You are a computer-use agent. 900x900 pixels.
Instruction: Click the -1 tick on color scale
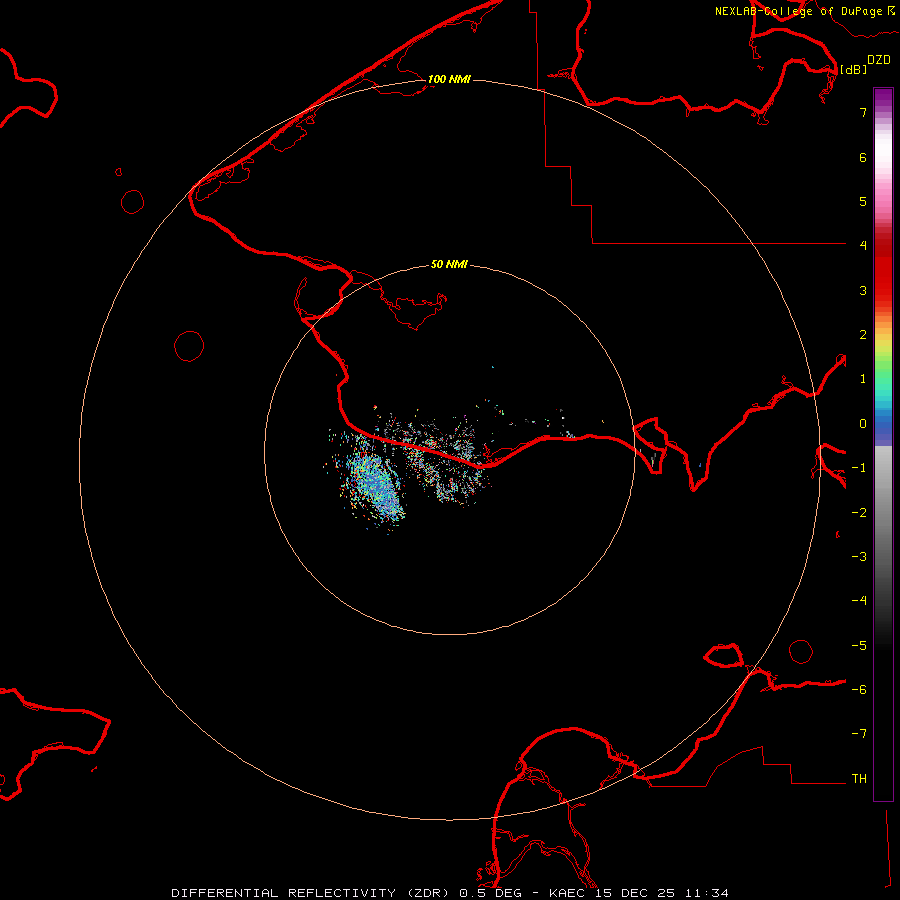(859, 468)
